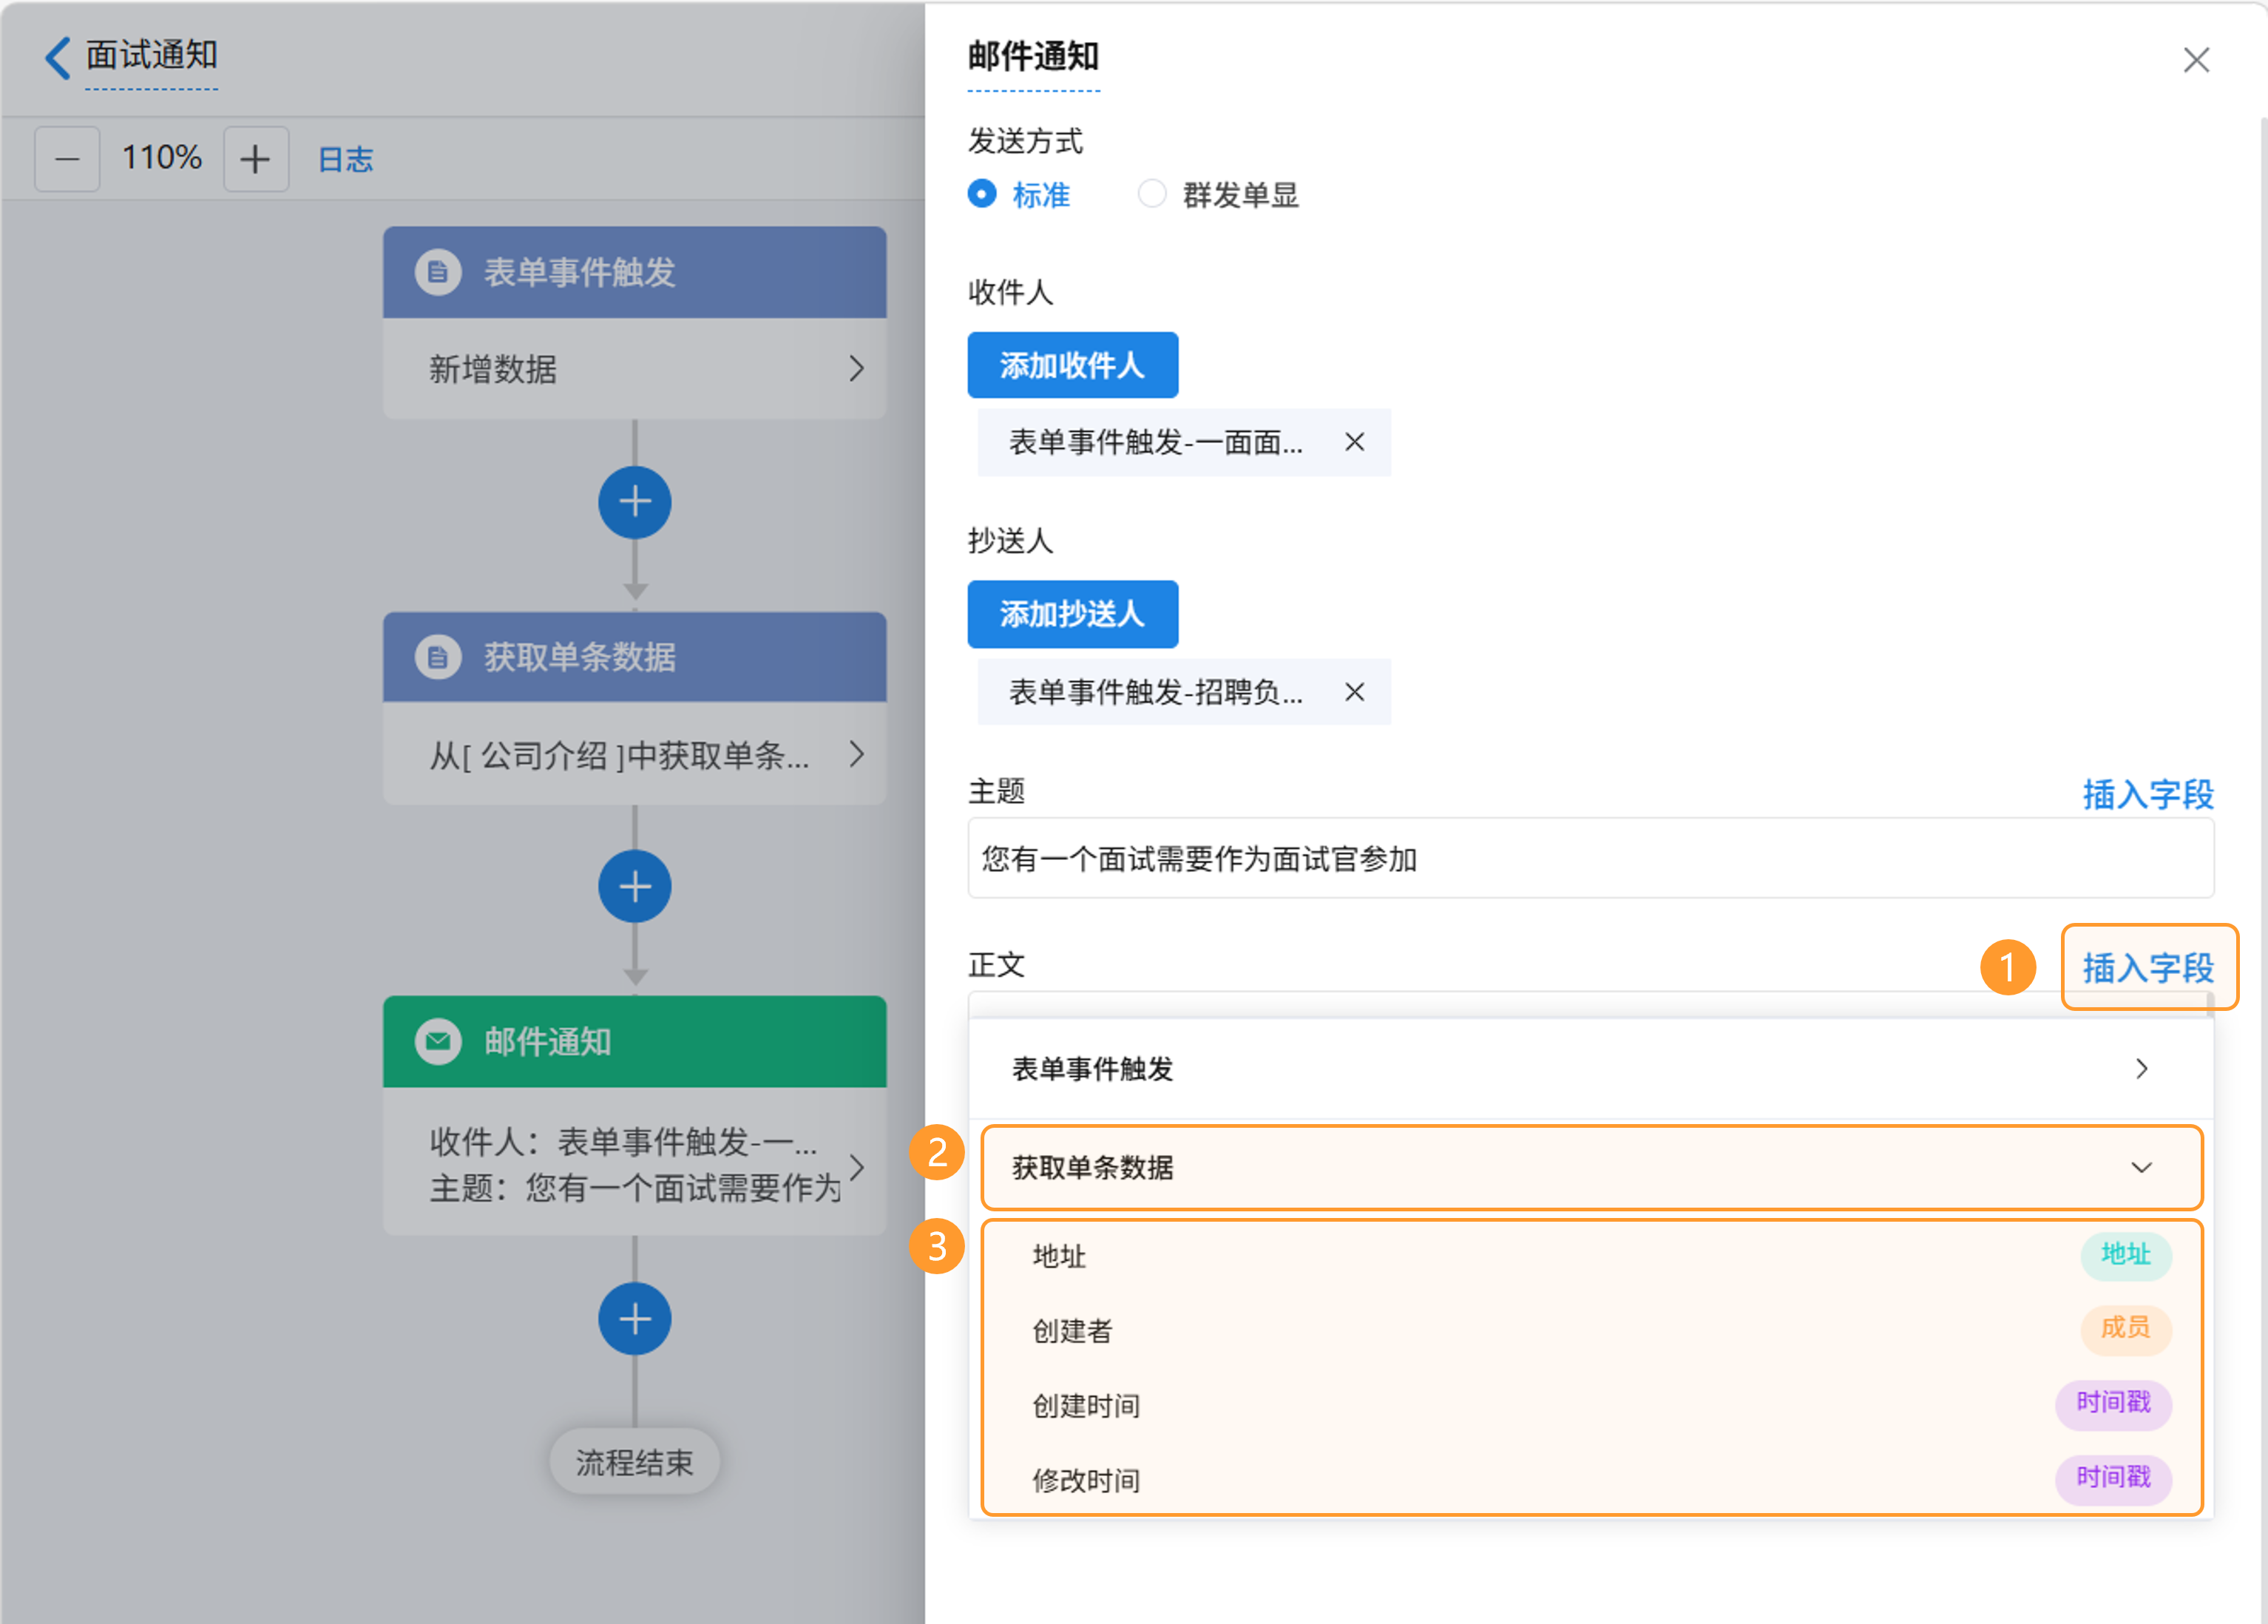Screen dimensions: 2268x1624
Task: Select the 标准 send mode
Action: click(982, 194)
